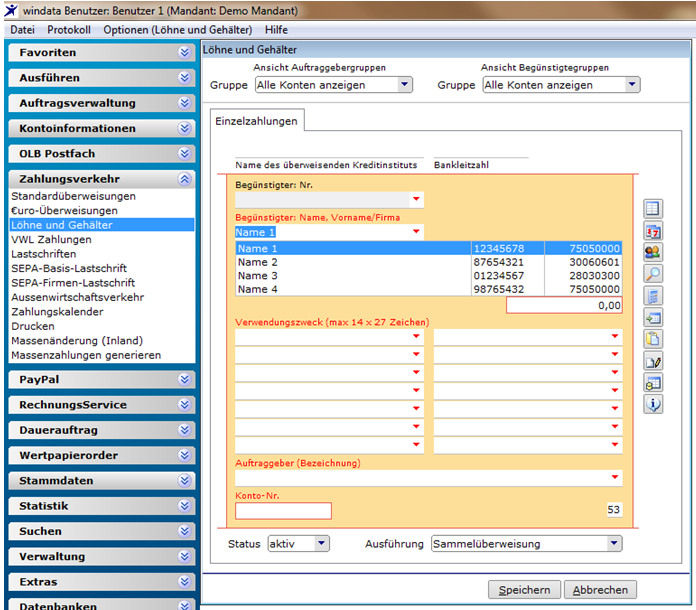Expand the Dauerauftrag section chevron
The height and width of the screenshot is (610, 696).
[x=184, y=430]
